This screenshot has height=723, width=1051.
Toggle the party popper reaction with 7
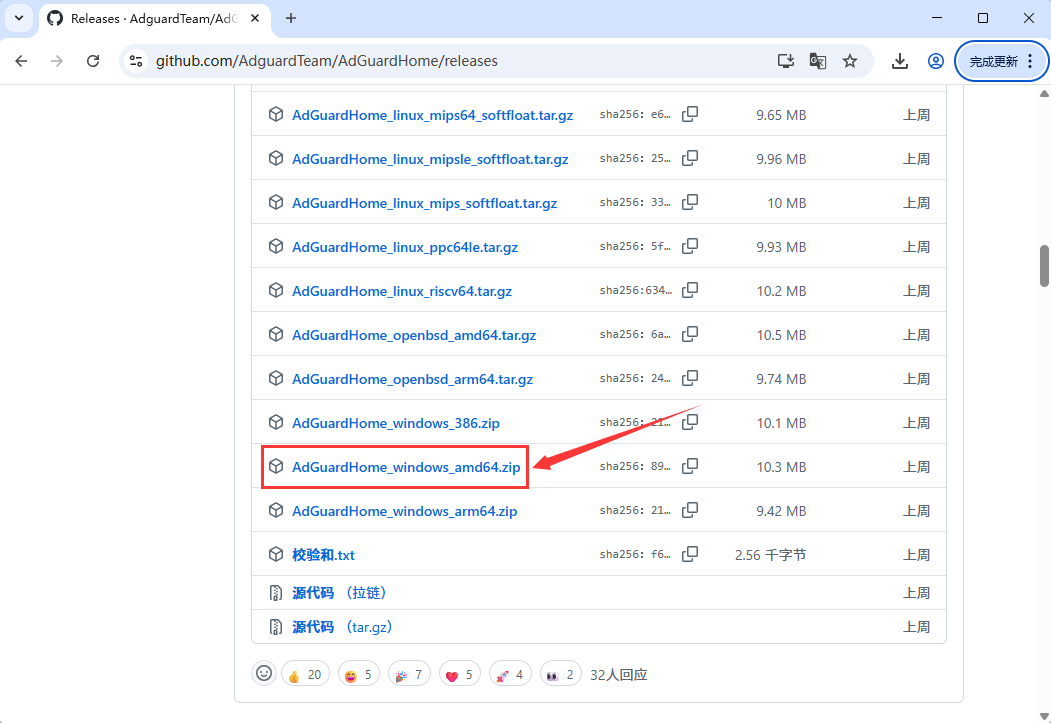[x=409, y=674]
